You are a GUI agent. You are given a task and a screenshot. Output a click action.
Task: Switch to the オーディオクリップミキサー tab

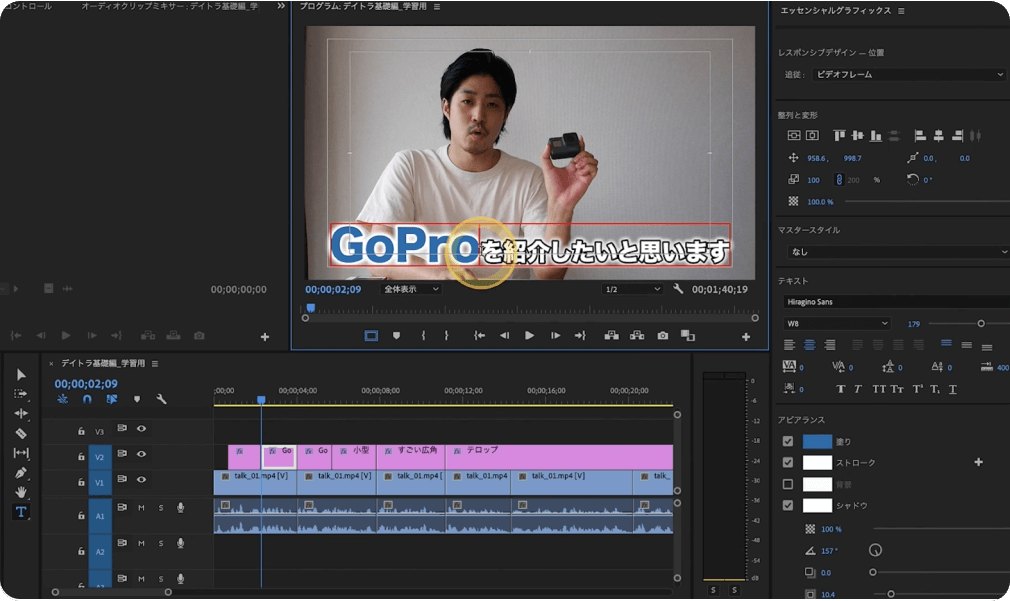coord(168,7)
